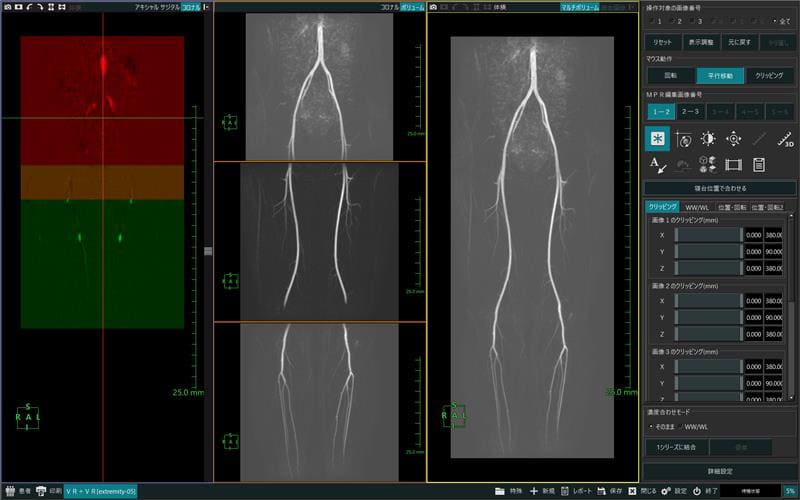Click the '寝台位置で合わせる' button
This screenshot has width=800, height=500.
point(720,188)
